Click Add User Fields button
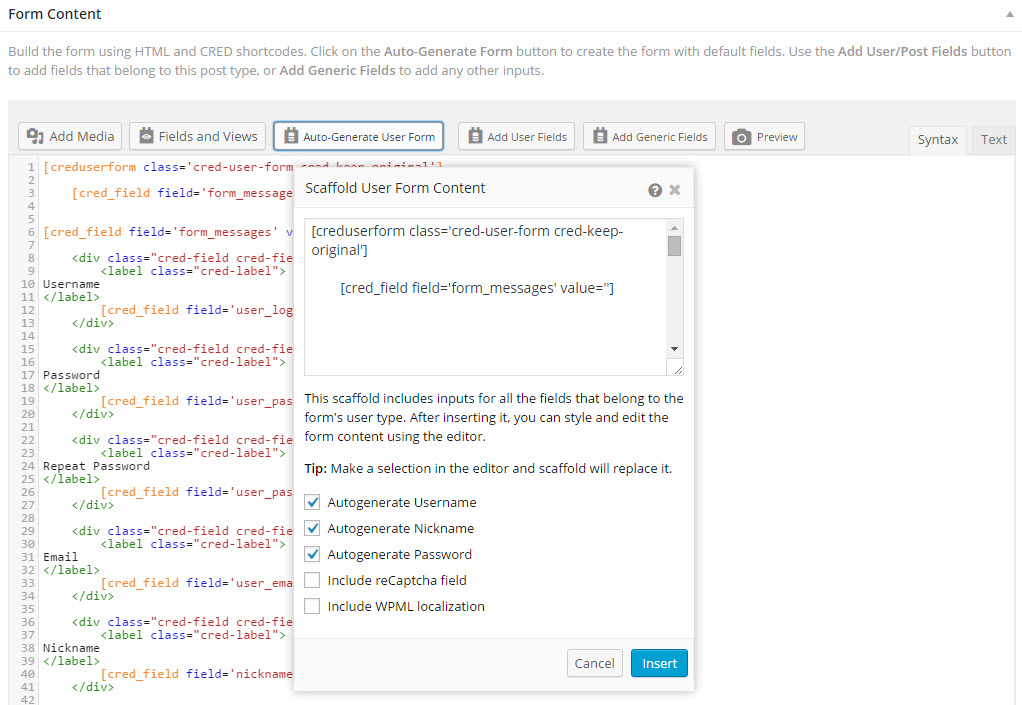Screen dimensions: 1022x705 point(517,136)
